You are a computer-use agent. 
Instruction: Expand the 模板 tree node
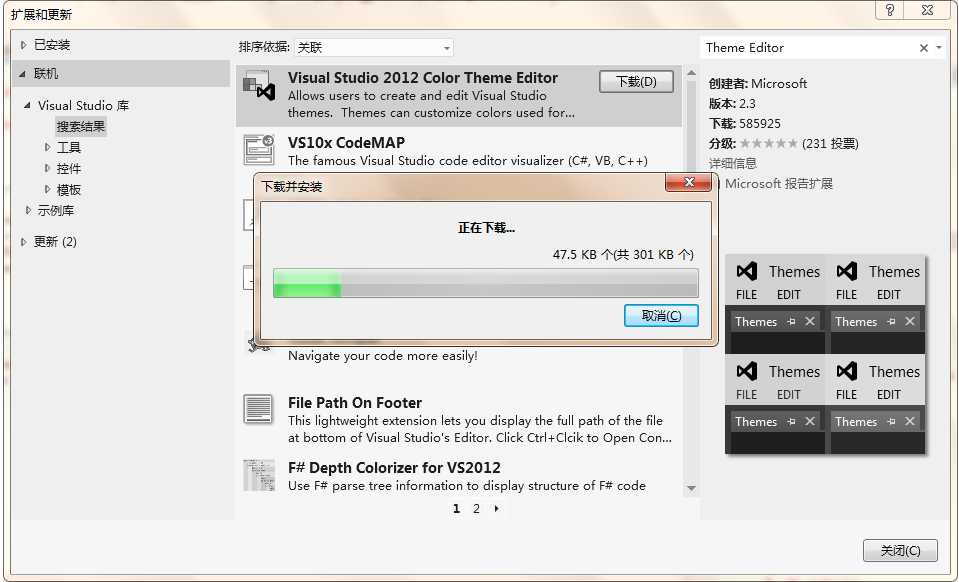[48, 190]
